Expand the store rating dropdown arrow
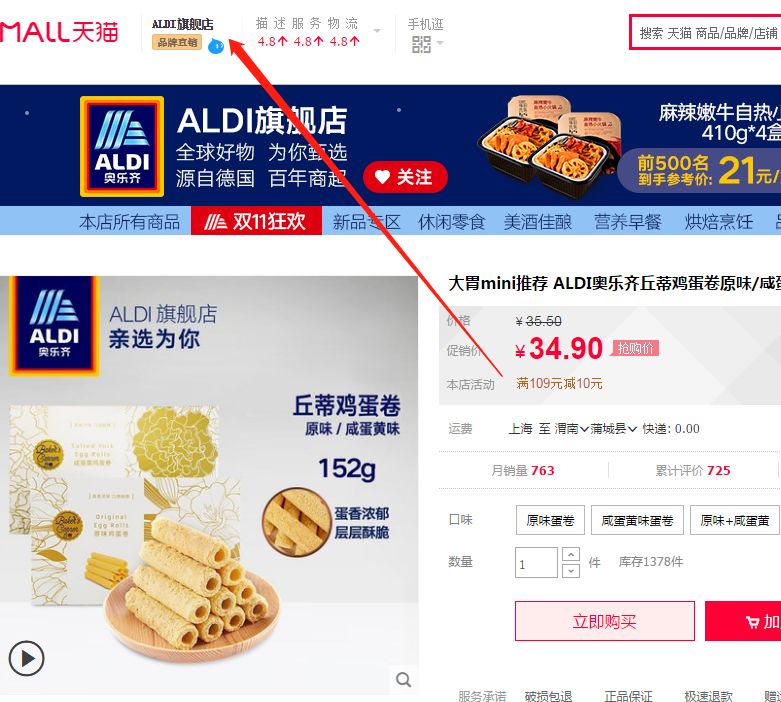This screenshot has height=702, width=781. pos(377,31)
